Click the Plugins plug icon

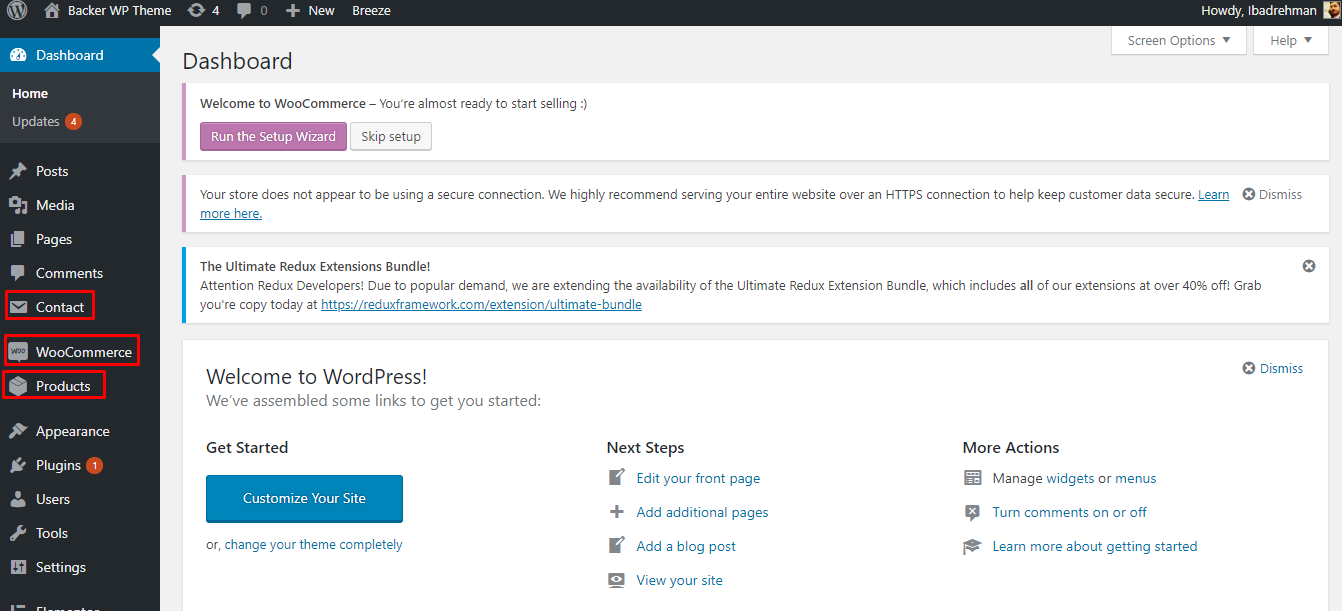coord(18,465)
